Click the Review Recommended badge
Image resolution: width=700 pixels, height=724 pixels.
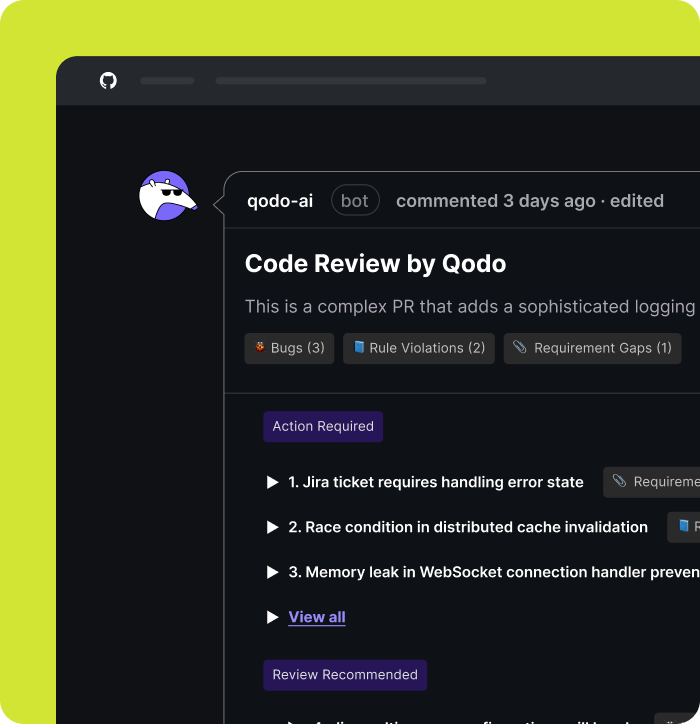click(x=345, y=675)
